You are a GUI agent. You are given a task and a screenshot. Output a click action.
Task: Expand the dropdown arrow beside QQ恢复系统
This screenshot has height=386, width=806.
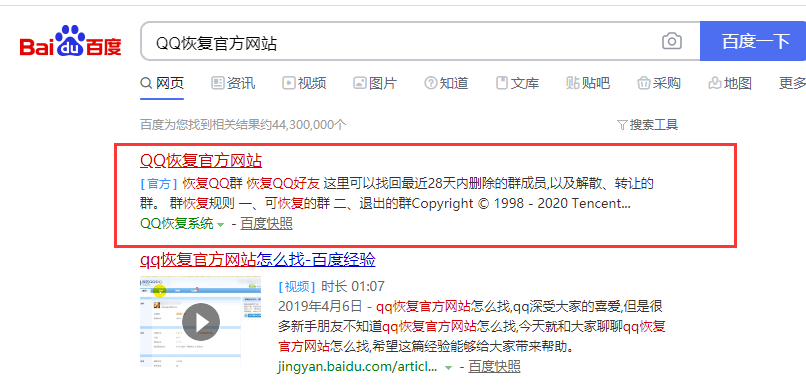click(220, 225)
